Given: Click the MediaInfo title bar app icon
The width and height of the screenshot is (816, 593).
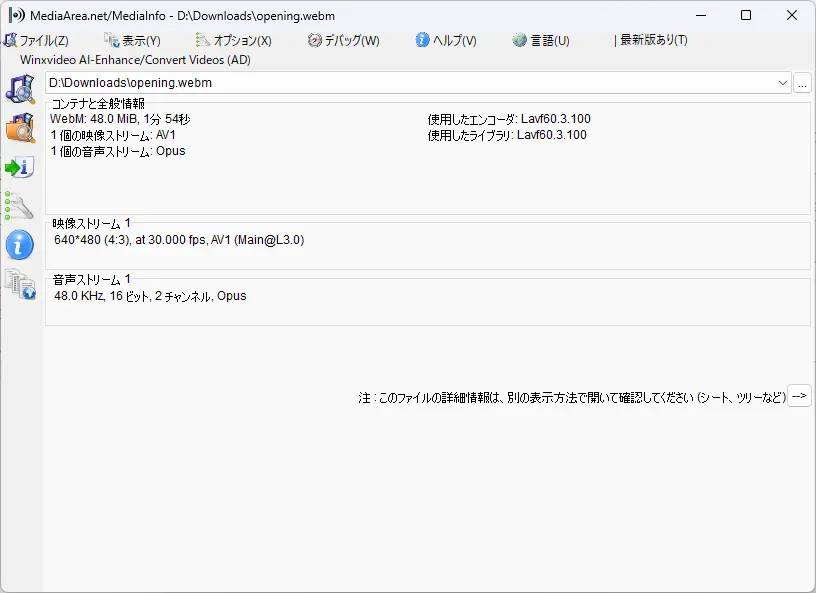Looking at the screenshot, I should pyautogui.click(x=16, y=15).
